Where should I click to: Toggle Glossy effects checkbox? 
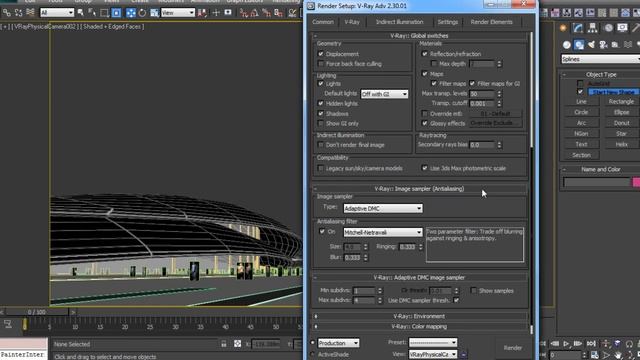click(425, 123)
